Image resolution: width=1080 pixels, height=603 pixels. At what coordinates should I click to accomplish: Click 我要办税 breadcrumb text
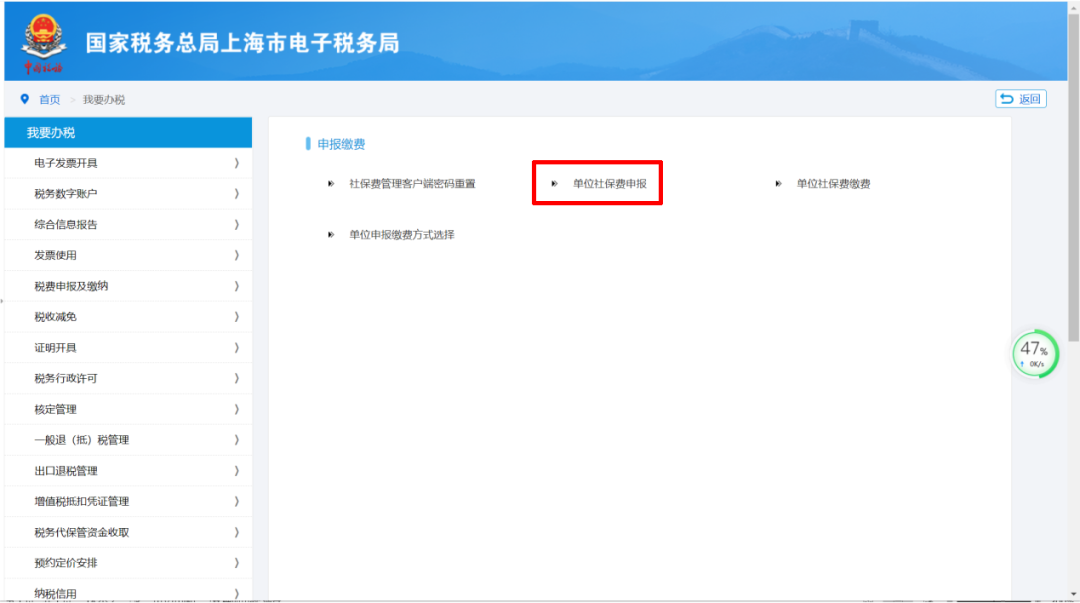click(x=104, y=100)
